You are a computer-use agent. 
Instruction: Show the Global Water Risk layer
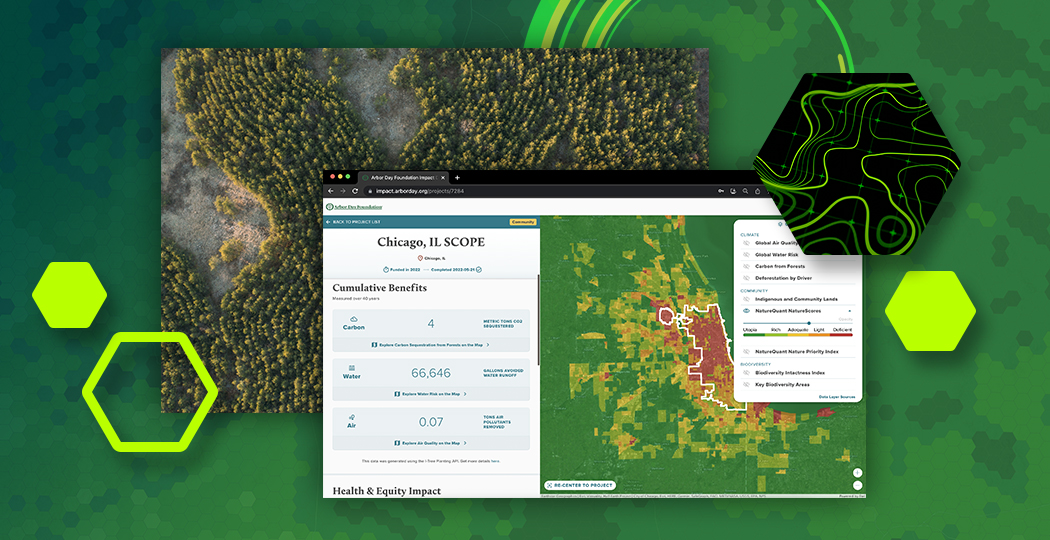click(x=746, y=255)
